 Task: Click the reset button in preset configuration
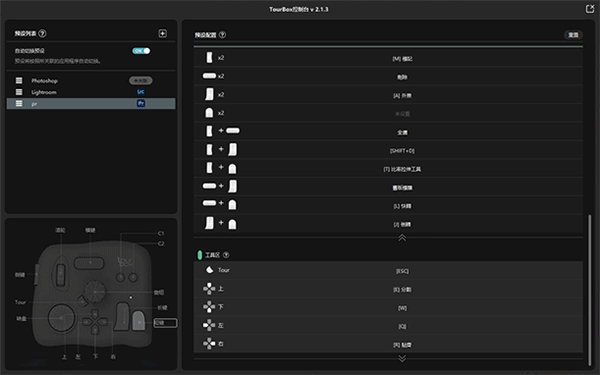pos(573,35)
